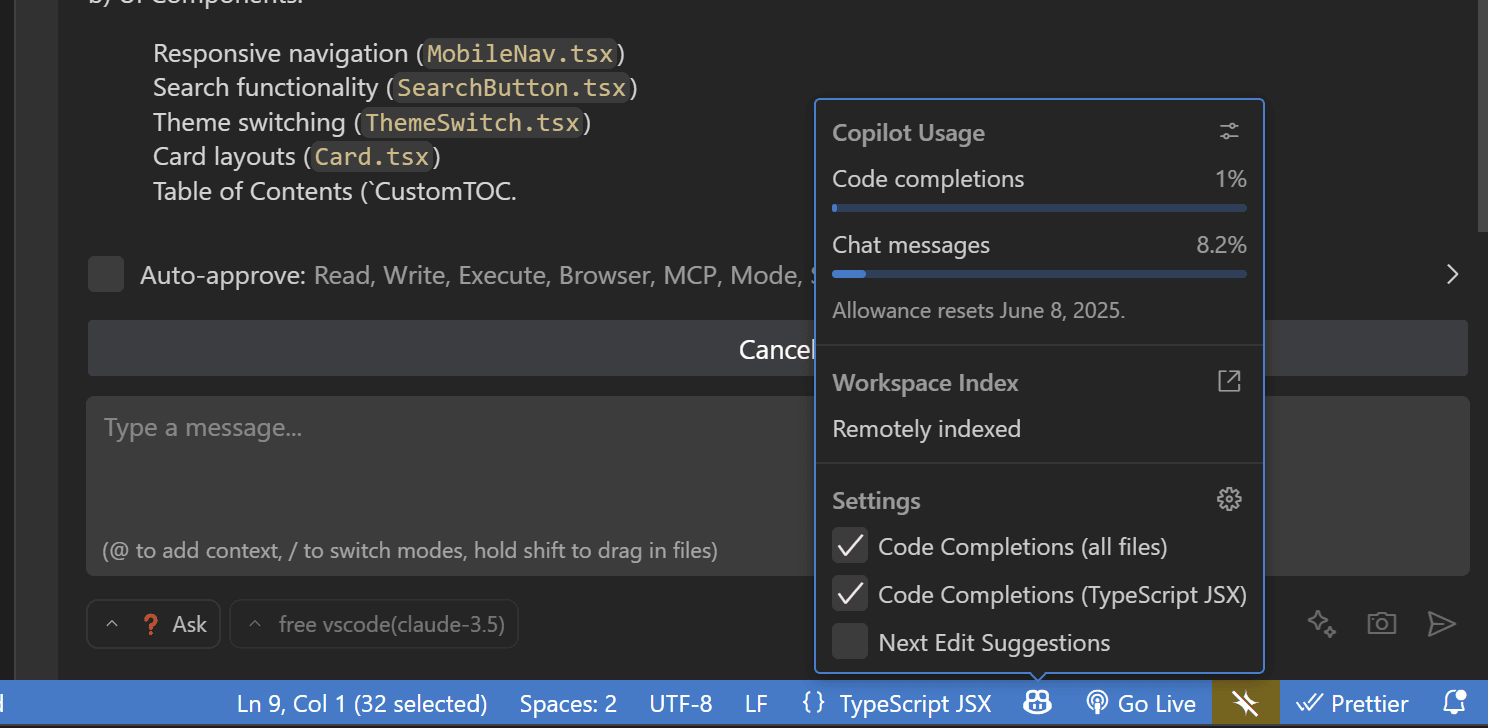Viewport: 1488px width, 728px height.
Task: Open Copilot settings gear icon
Action: pyautogui.click(x=1229, y=499)
